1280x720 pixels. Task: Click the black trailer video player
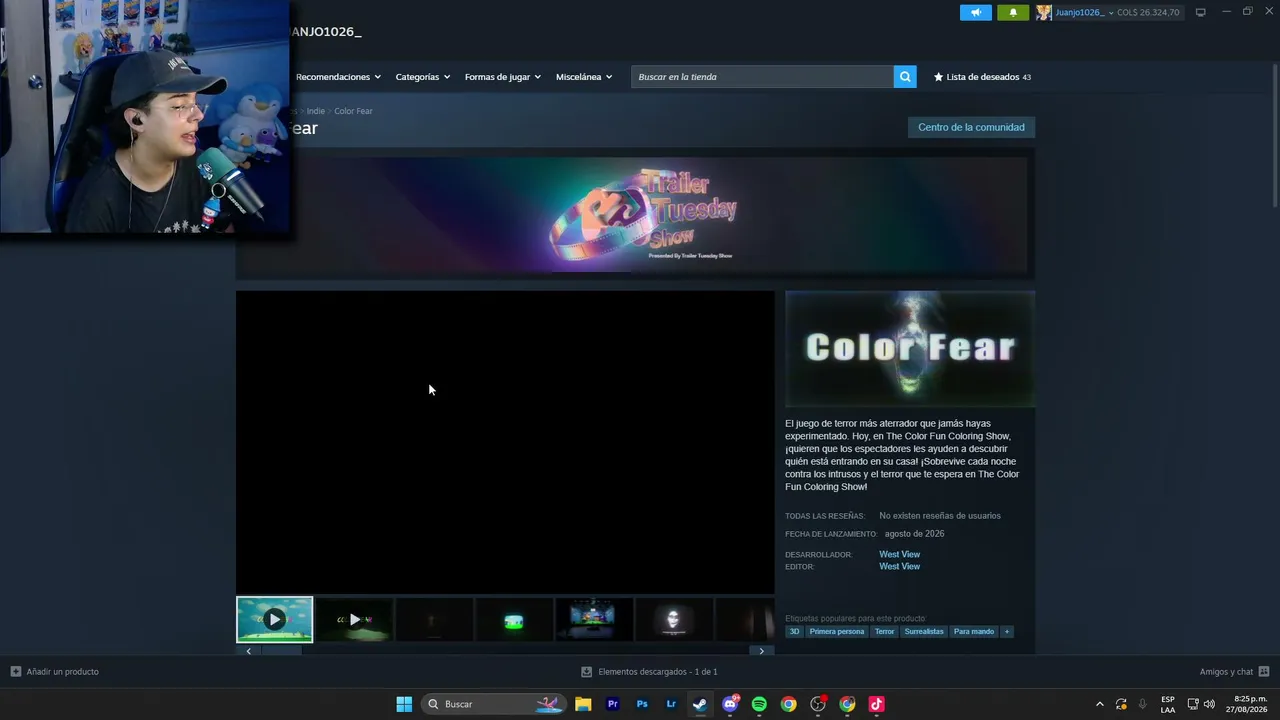(x=505, y=442)
